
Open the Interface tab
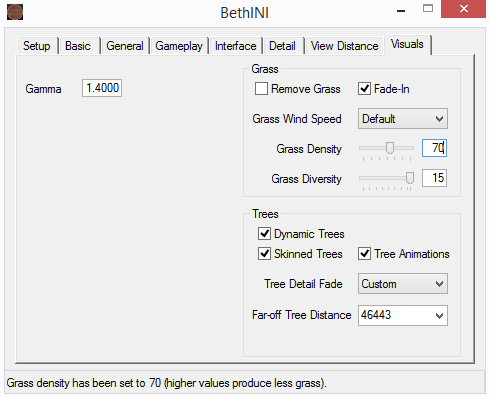coord(236,46)
